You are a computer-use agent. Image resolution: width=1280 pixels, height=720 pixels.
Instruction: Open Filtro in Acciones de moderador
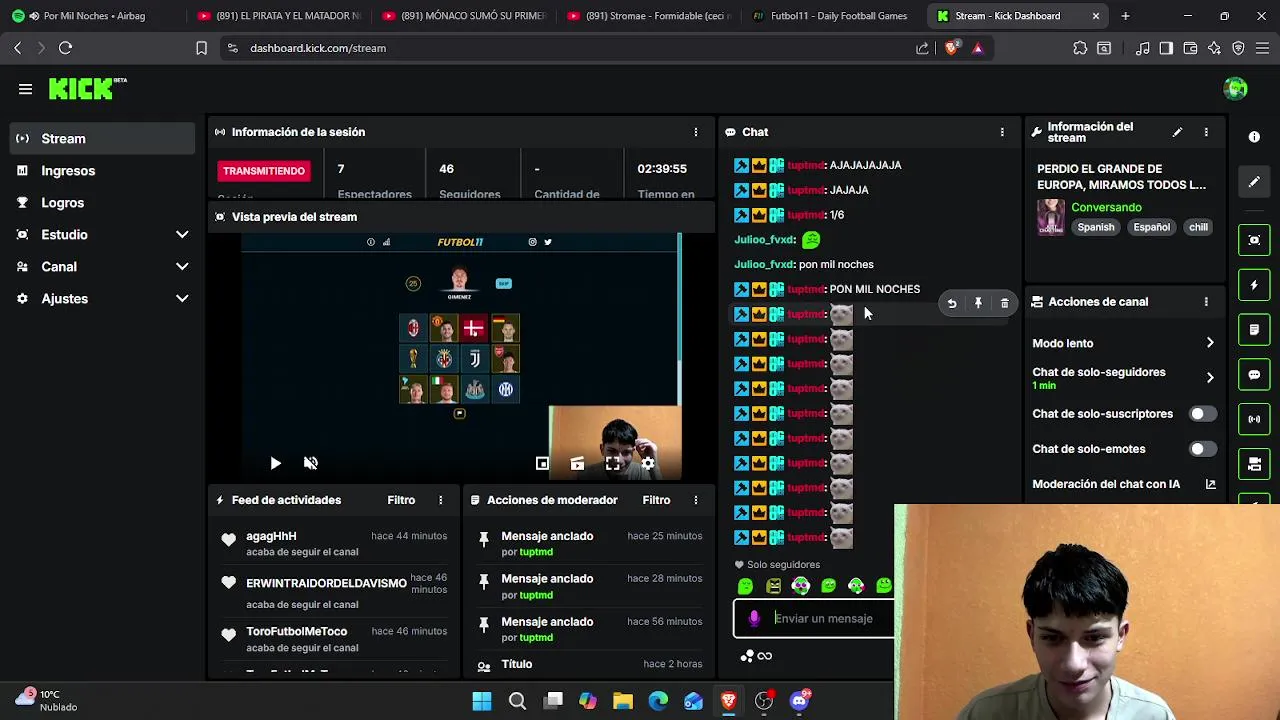(656, 500)
